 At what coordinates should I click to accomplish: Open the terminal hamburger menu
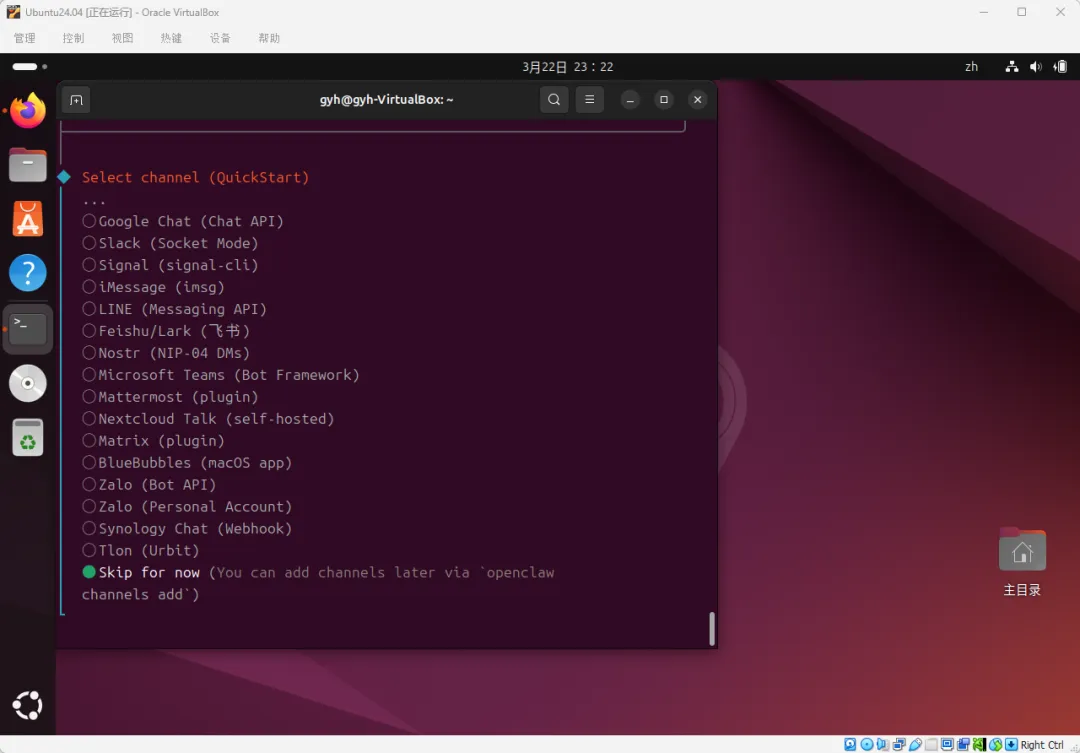(590, 100)
